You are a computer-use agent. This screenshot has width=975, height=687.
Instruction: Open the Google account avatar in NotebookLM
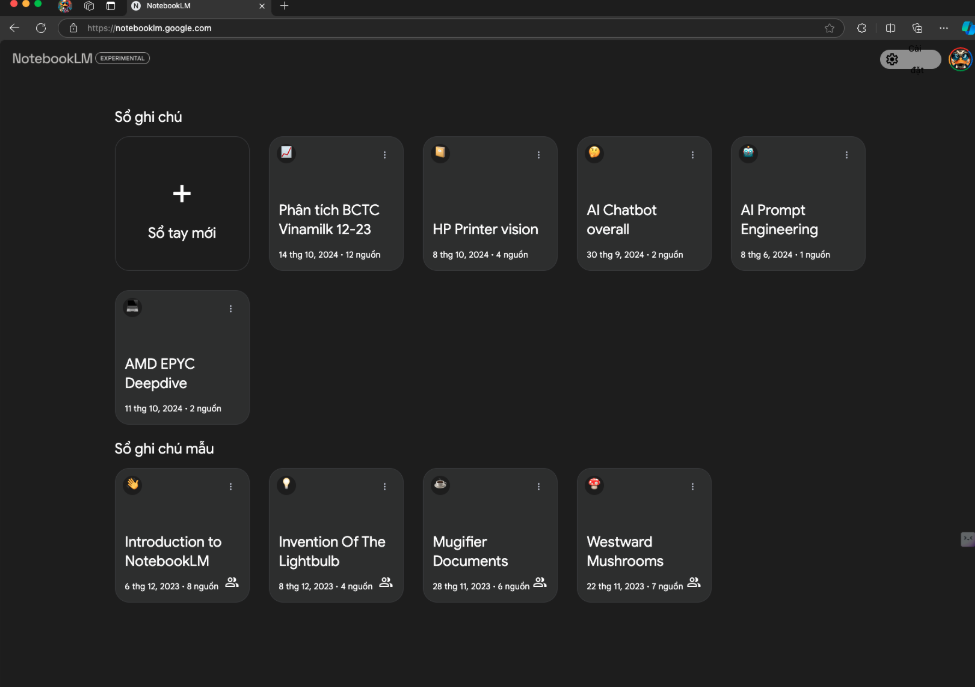[x=961, y=60]
